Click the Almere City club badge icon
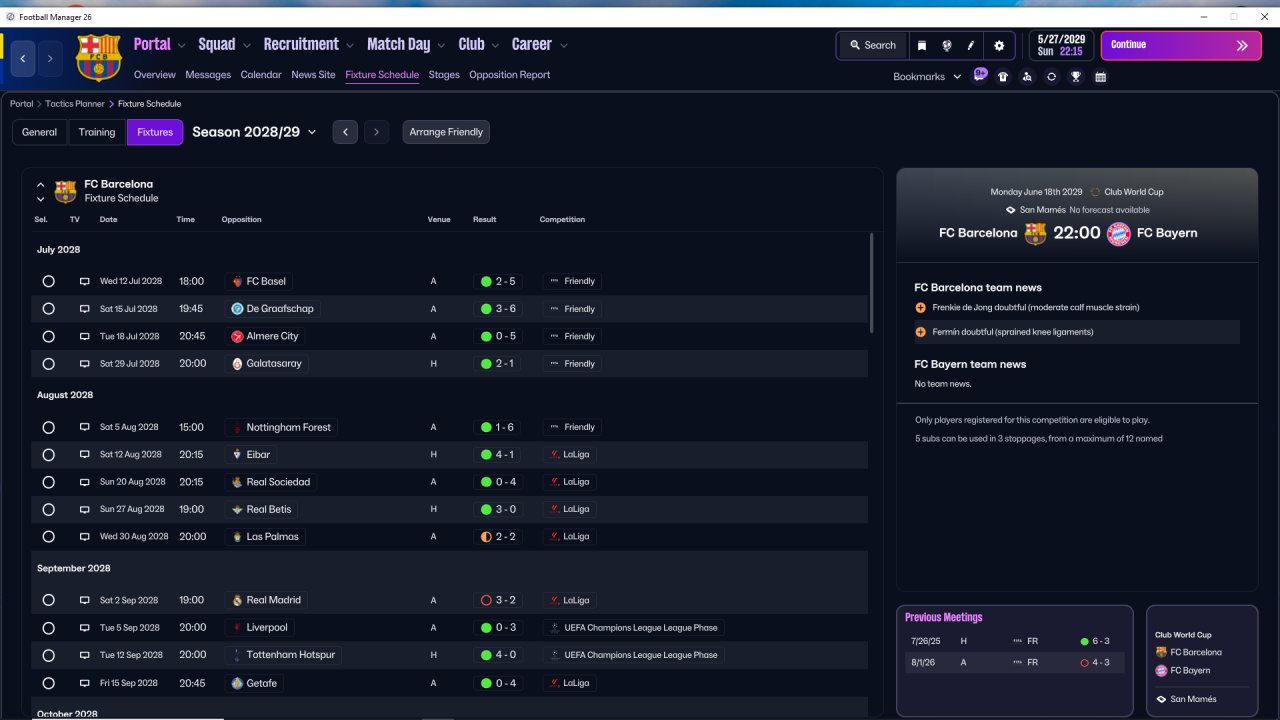The width and height of the screenshot is (1280, 720). click(x=237, y=337)
